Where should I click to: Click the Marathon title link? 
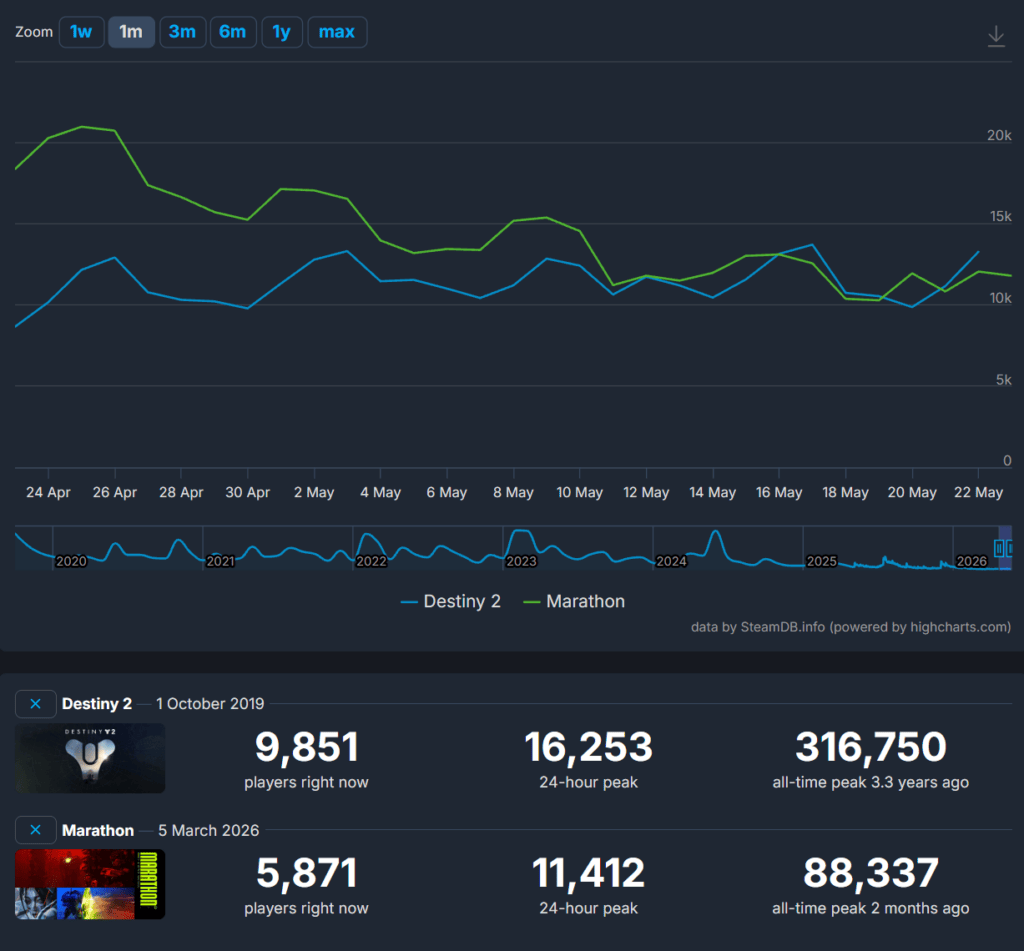[98, 830]
